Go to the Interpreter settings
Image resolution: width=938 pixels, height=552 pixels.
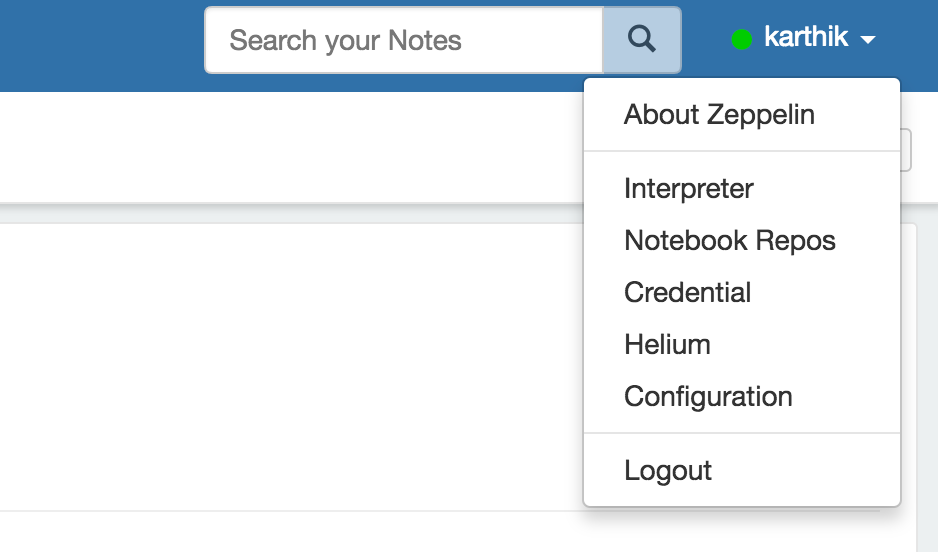point(688,189)
